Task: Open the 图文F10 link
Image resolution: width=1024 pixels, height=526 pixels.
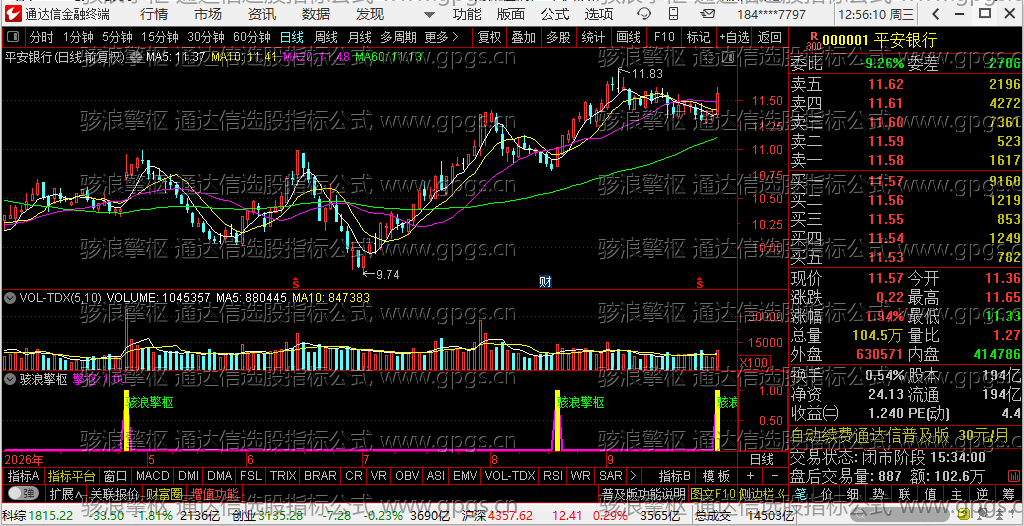Action: point(713,493)
